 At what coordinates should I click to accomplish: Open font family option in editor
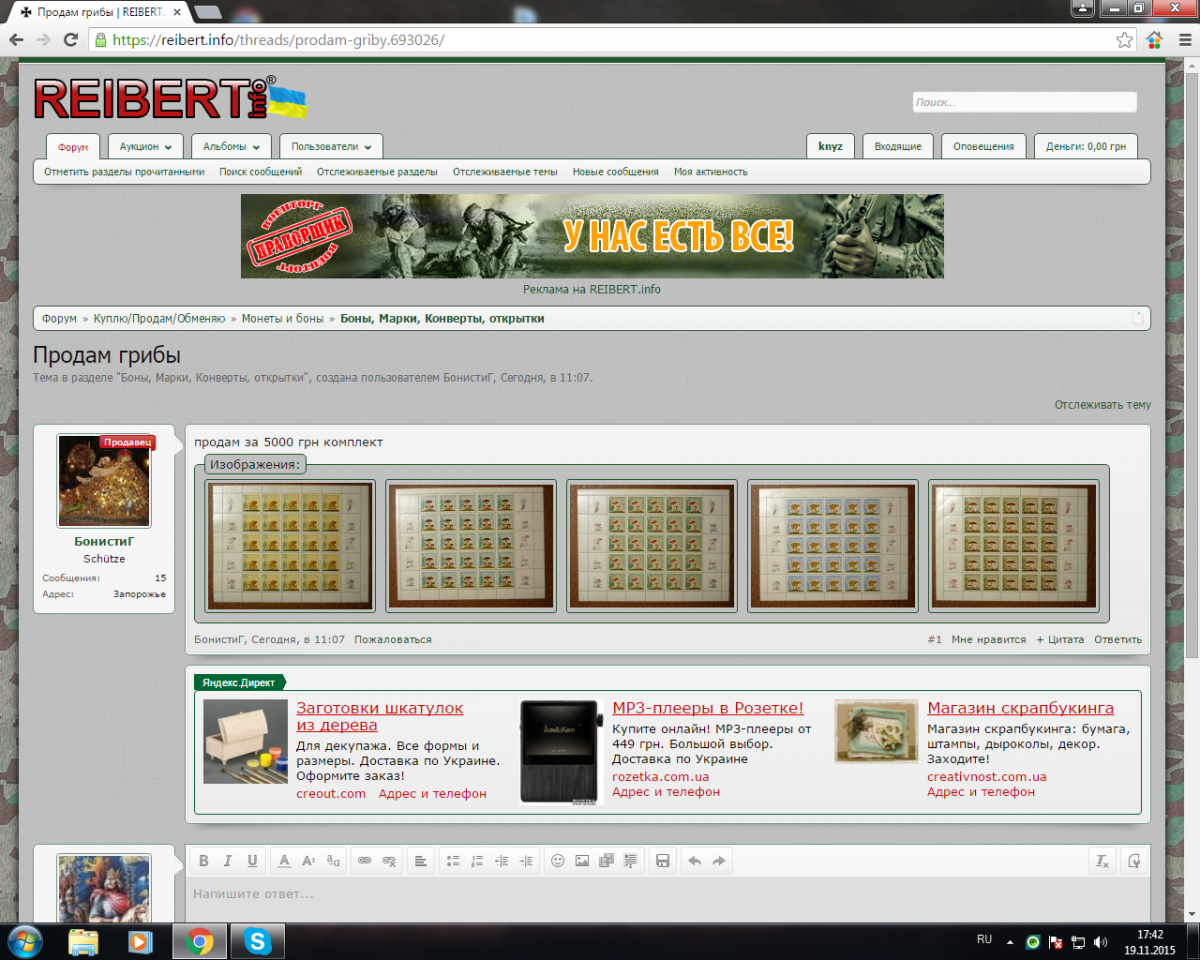(334, 861)
